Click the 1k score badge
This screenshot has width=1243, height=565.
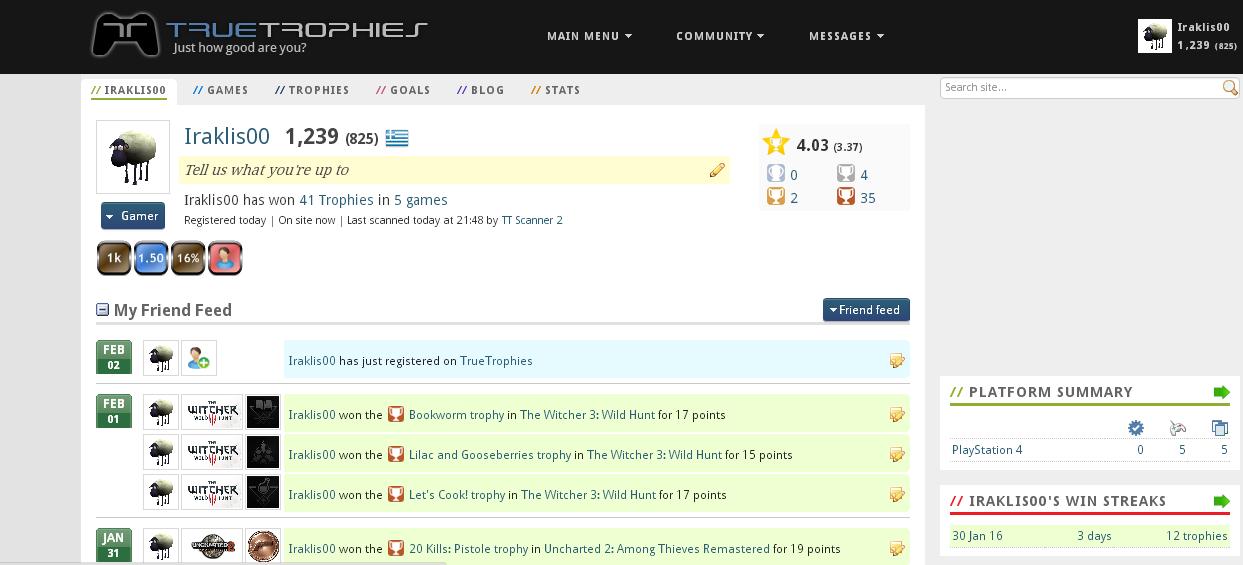click(114, 258)
